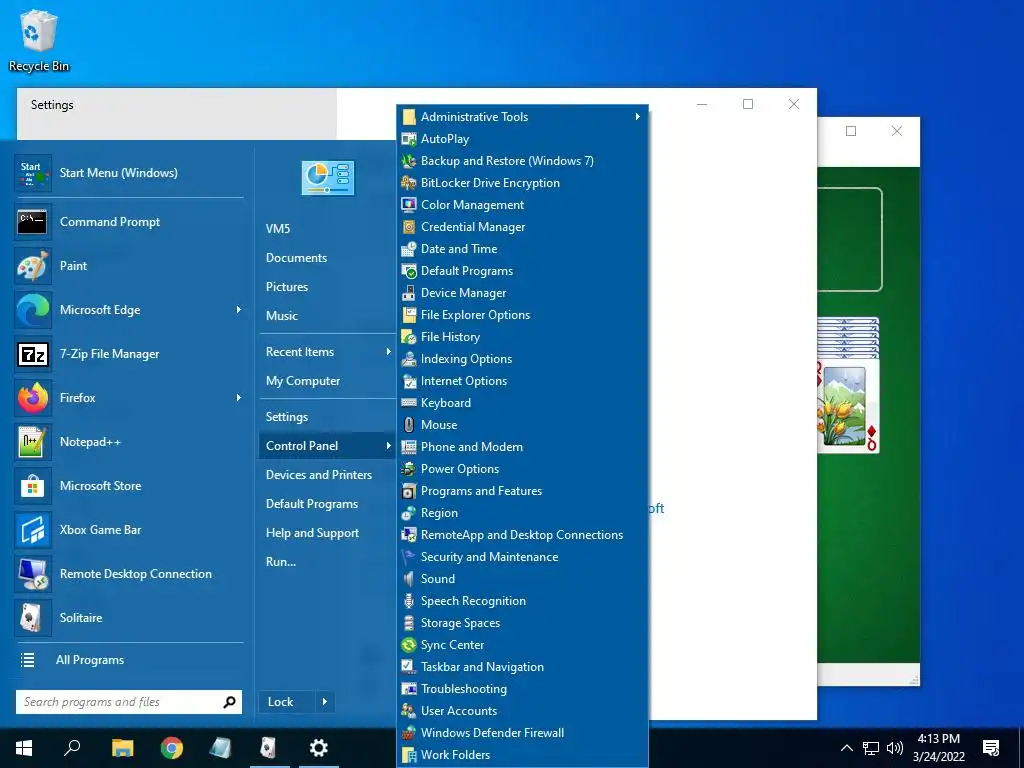This screenshot has height=768, width=1024.
Task: Select File Explorer Options item
Action: [x=475, y=315]
